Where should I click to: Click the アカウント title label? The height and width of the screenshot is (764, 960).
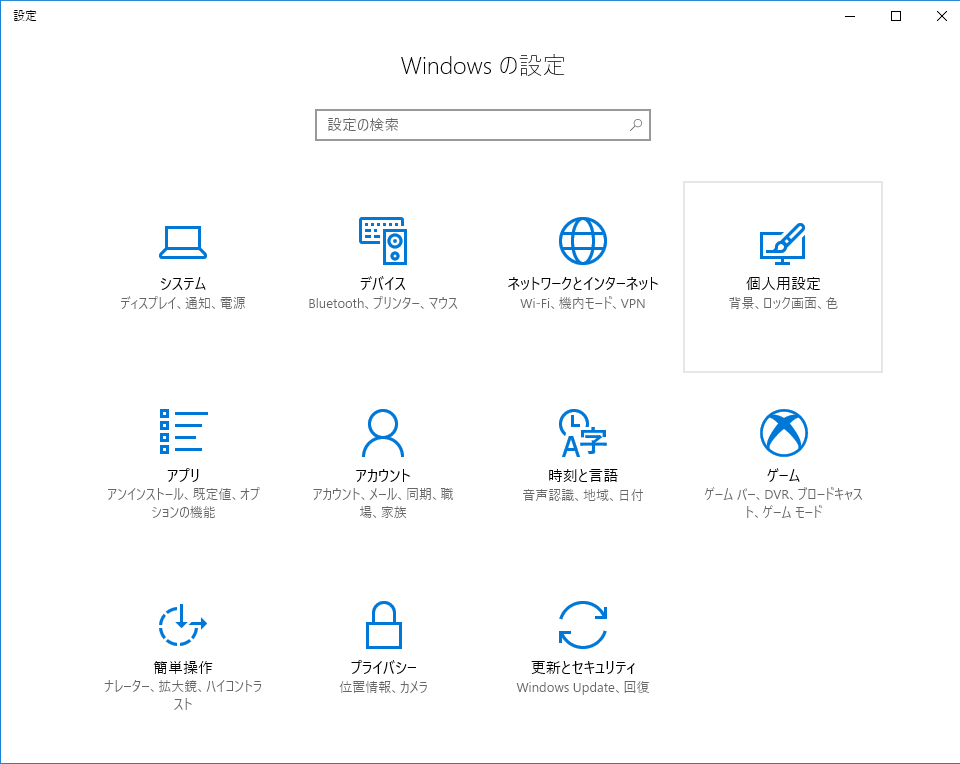click(383, 475)
